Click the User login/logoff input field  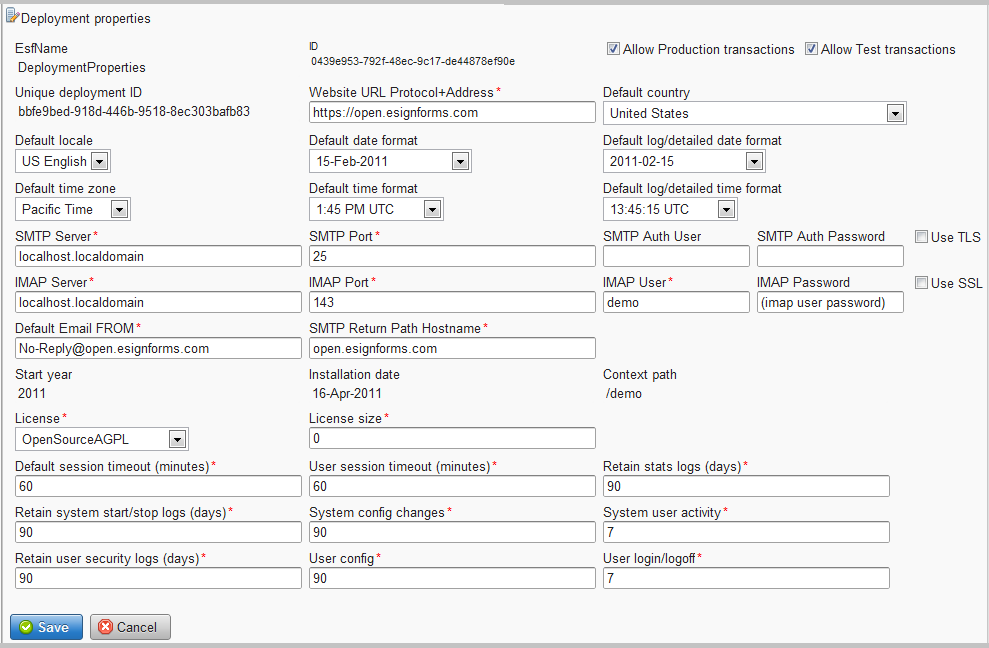(x=746, y=578)
